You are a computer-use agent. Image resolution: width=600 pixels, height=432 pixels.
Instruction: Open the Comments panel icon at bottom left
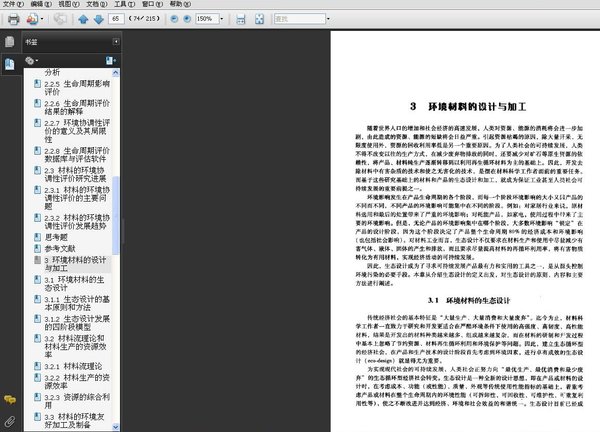[x=10, y=400]
